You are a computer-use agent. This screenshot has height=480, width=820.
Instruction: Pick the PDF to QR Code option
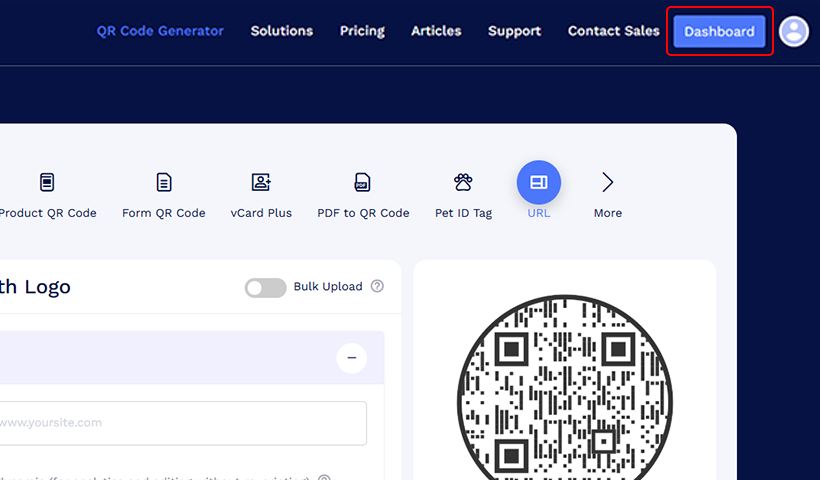click(362, 183)
